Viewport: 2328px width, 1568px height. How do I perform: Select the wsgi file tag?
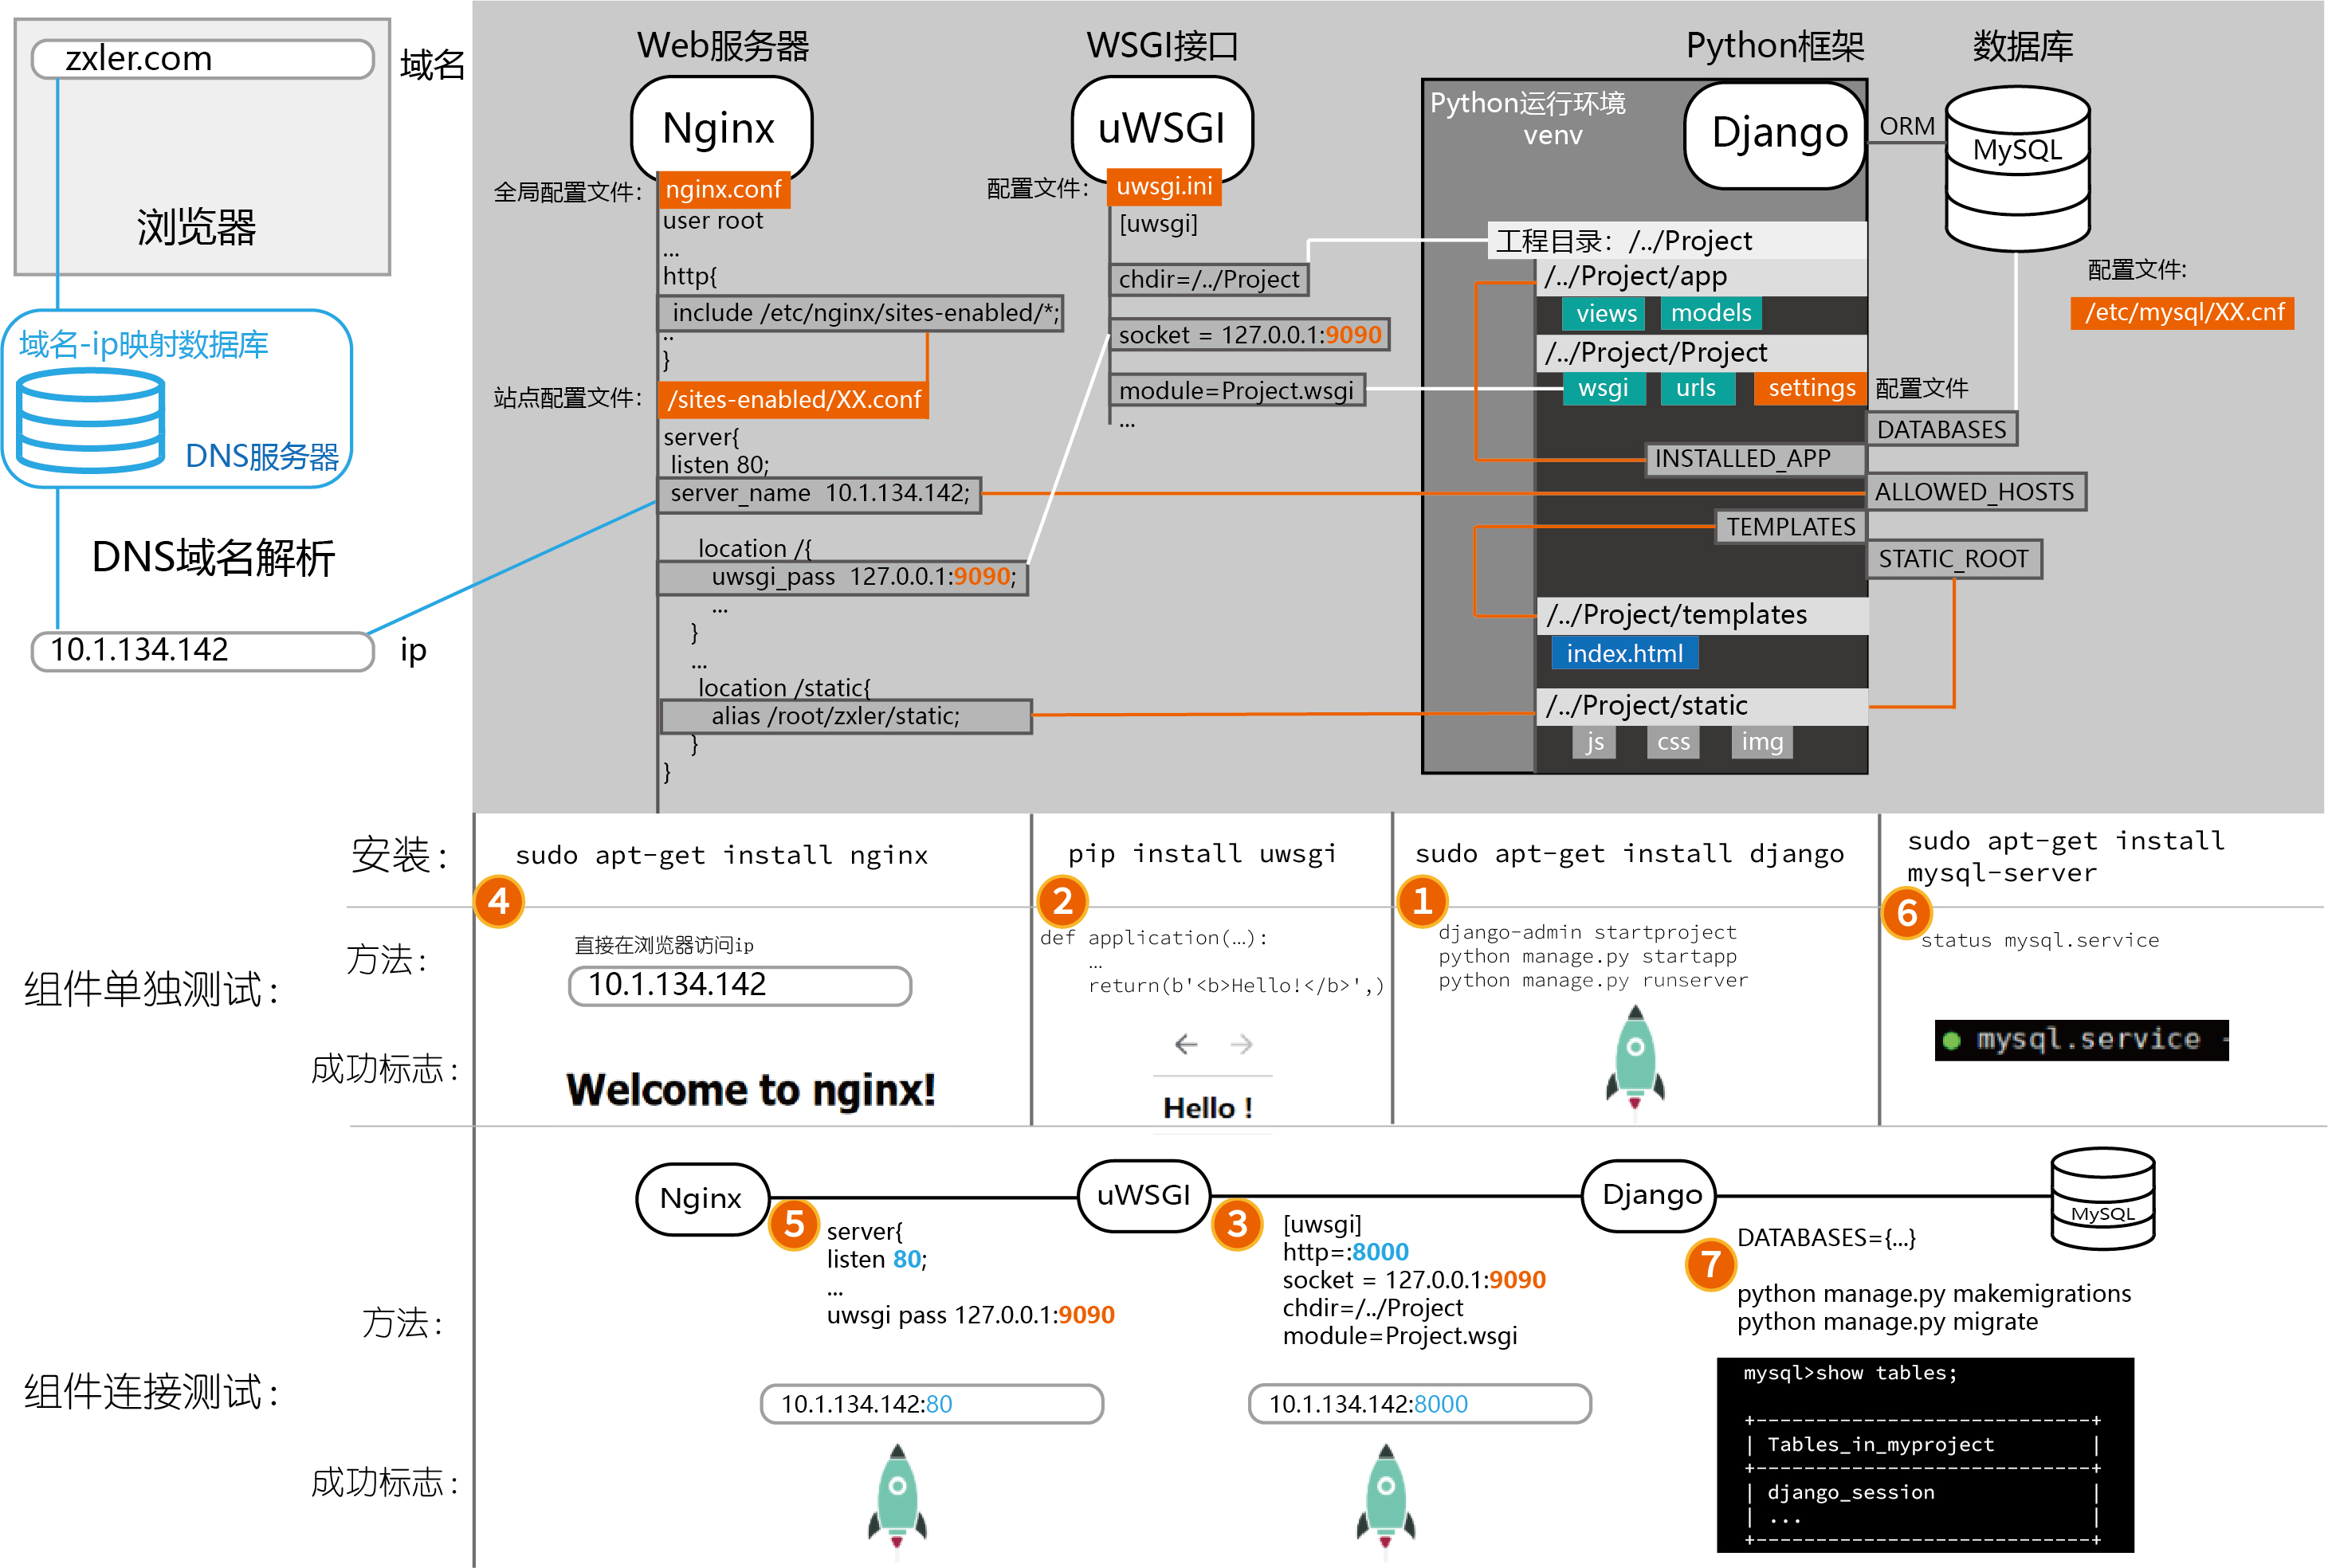point(1604,388)
